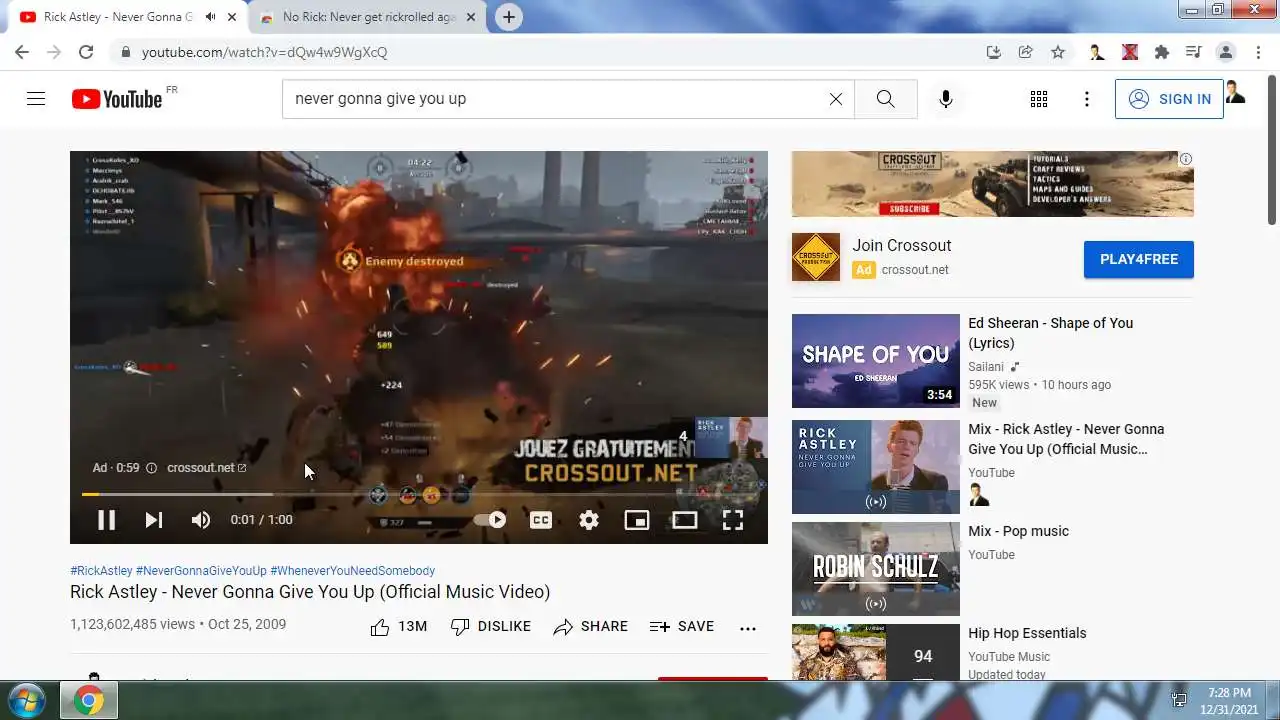Open the #RickAstley hashtag link
Screen dimensions: 1280x720
point(101,571)
